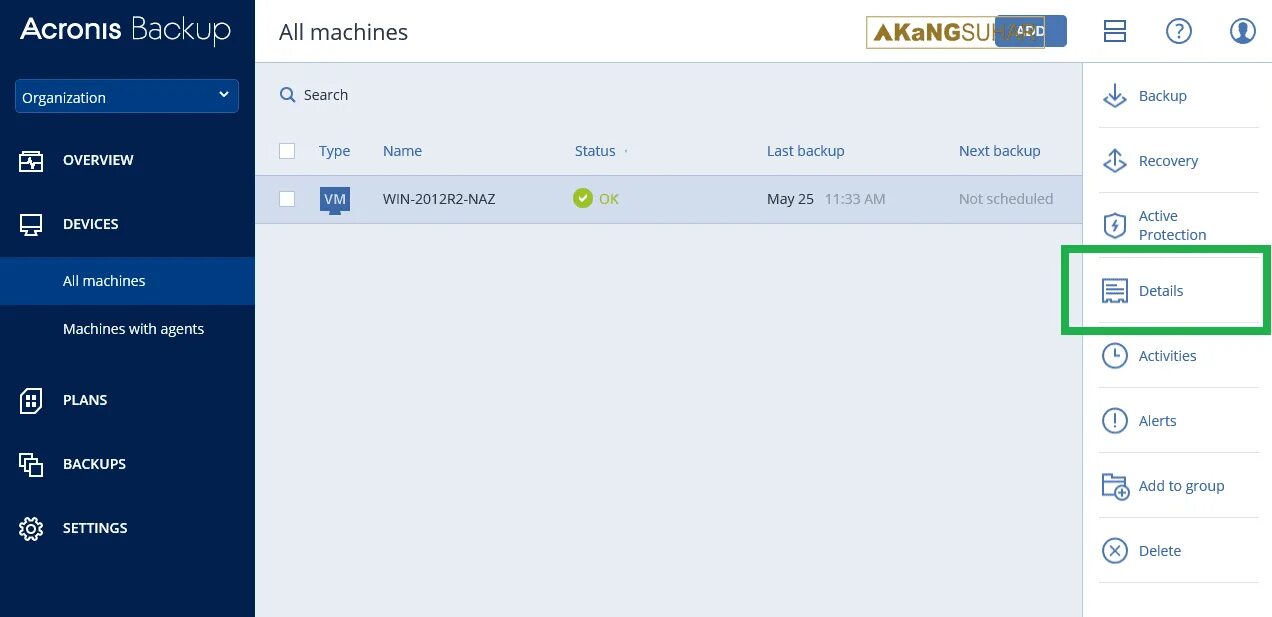1272x617 pixels.
Task: Go to OVERVIEW section
Action: (98, 160)
